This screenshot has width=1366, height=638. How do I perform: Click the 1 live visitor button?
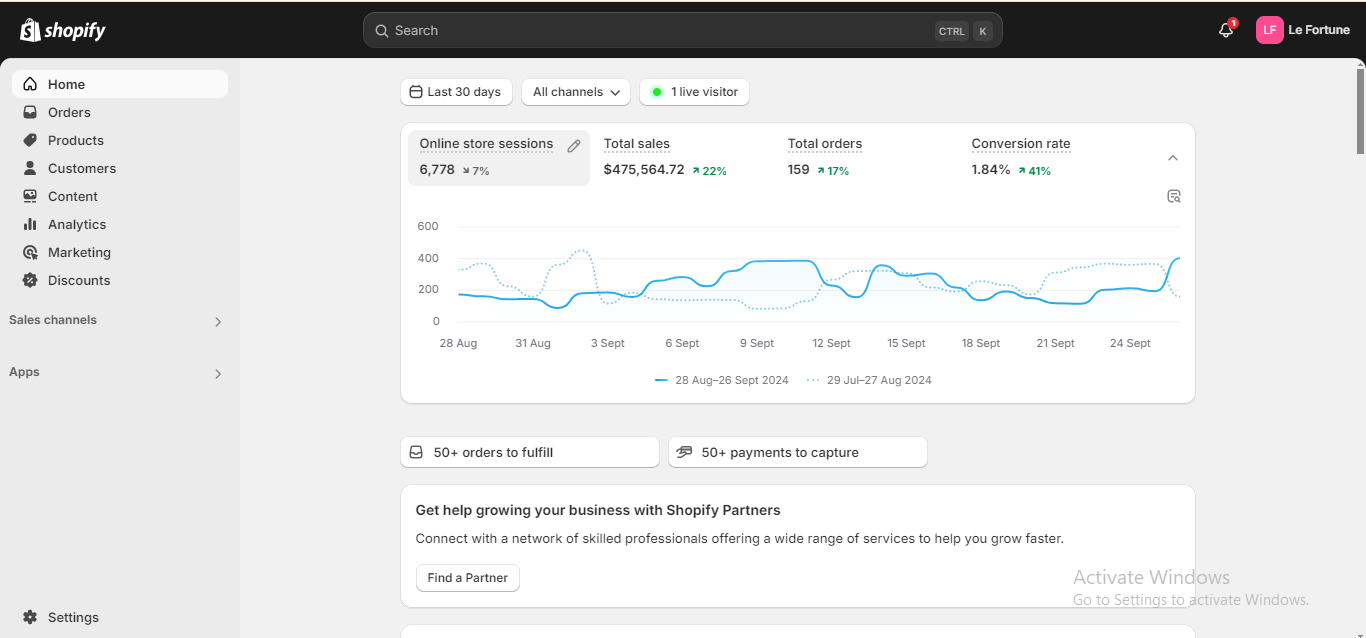coord(694,92)
